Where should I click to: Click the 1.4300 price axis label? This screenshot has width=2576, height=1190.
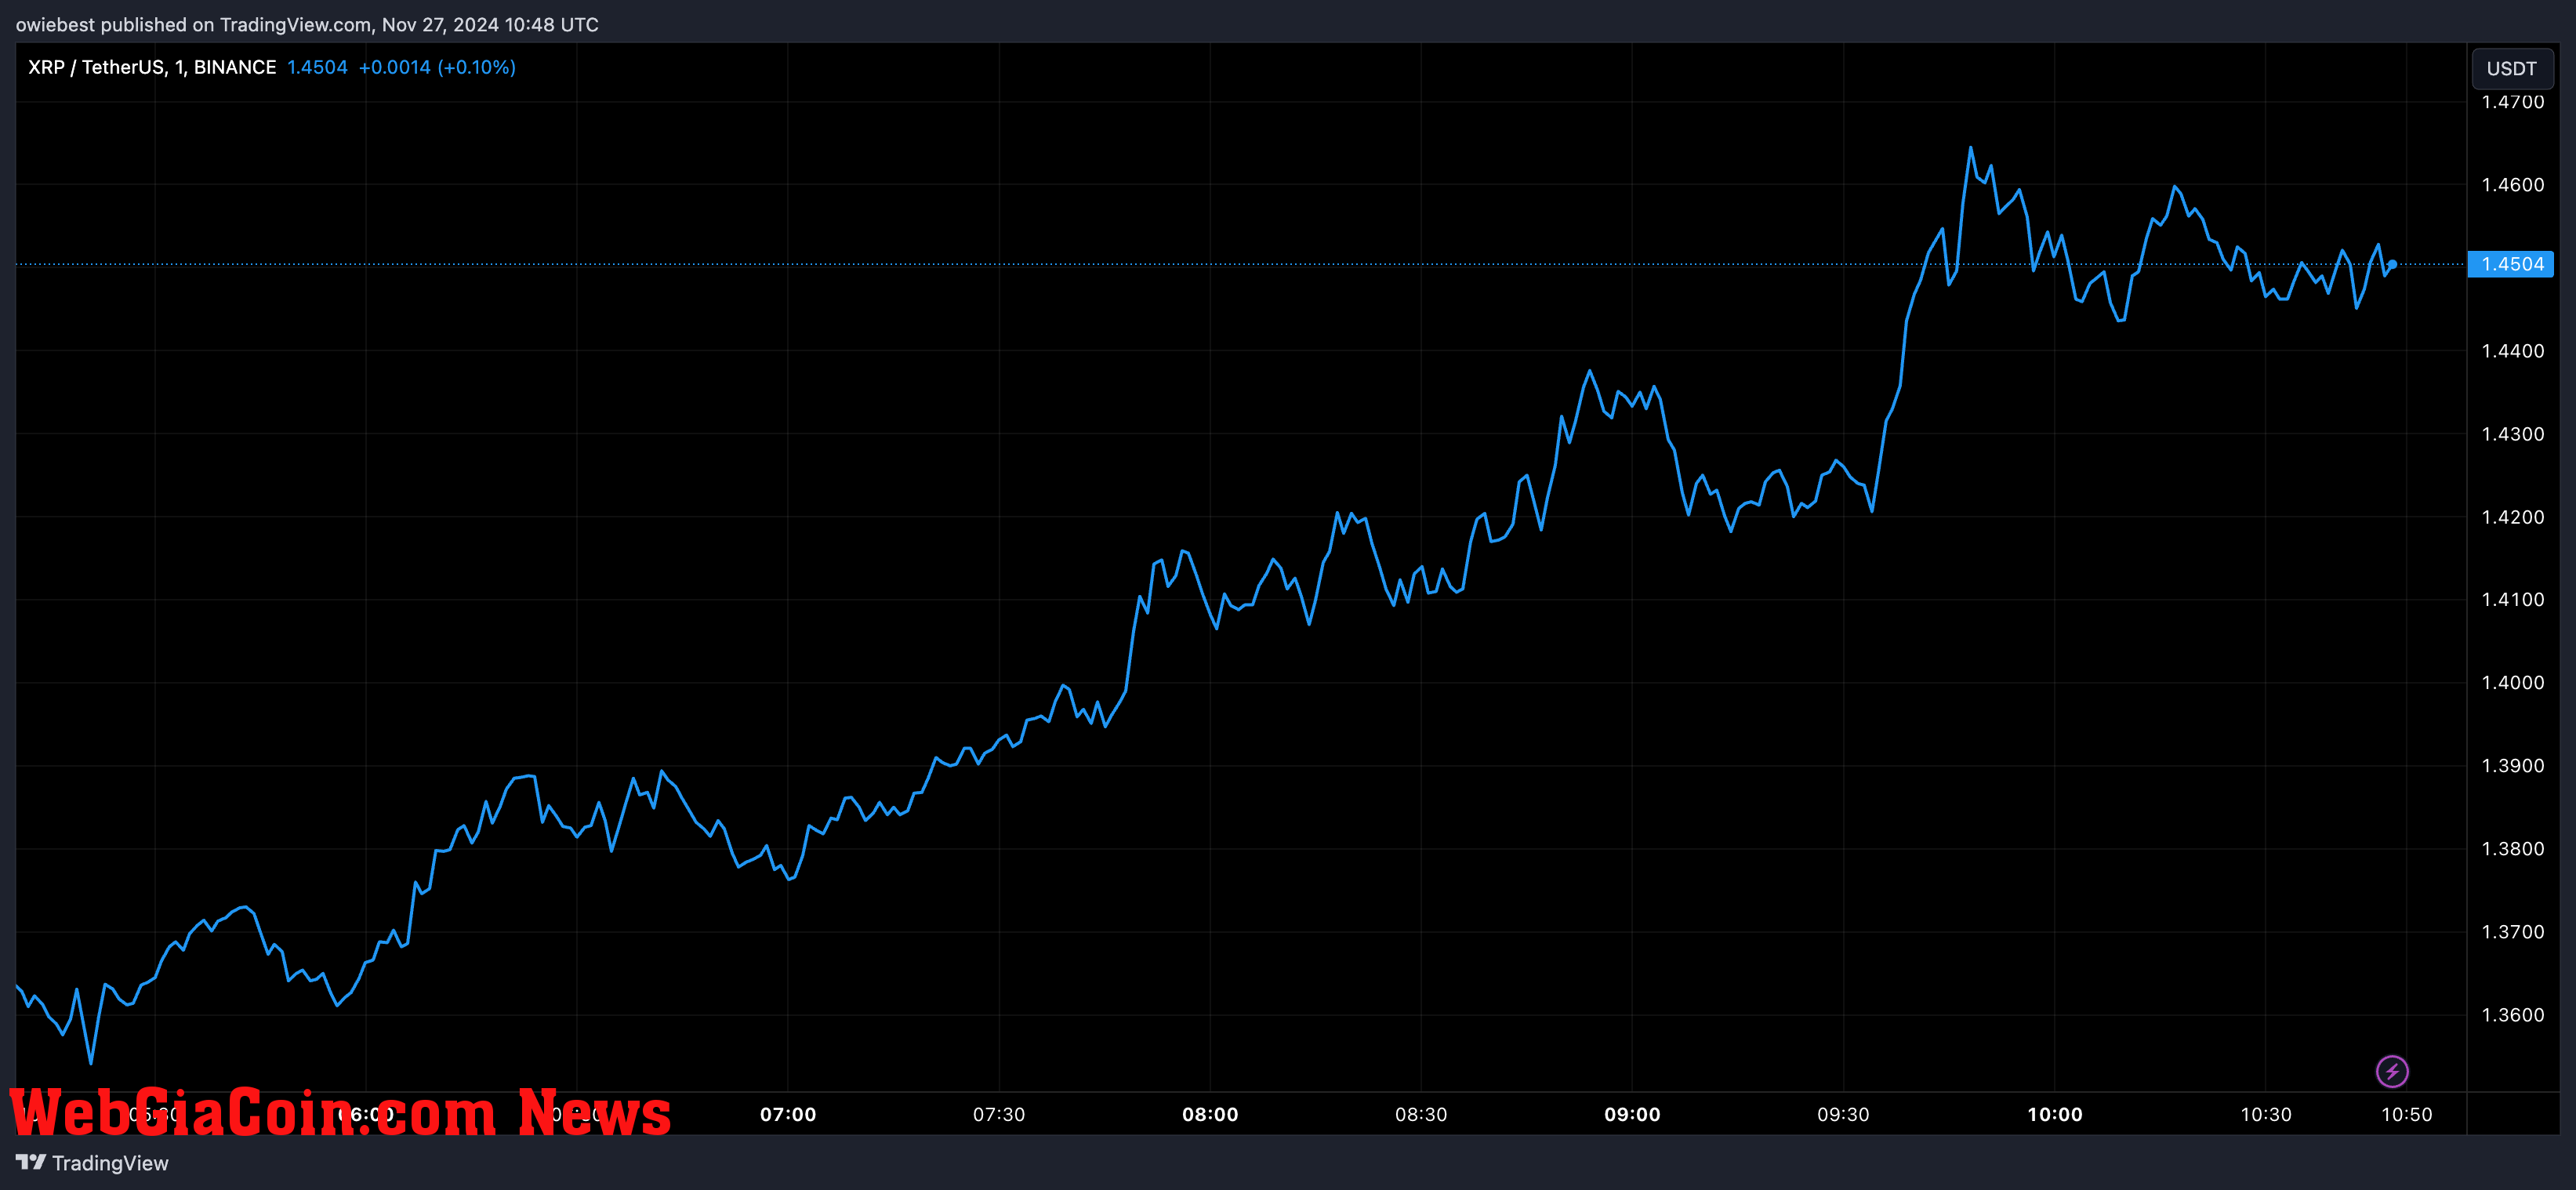point(2512,434)
